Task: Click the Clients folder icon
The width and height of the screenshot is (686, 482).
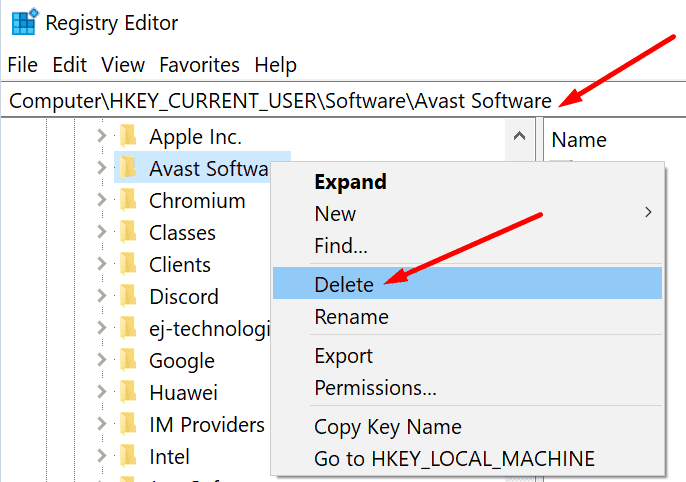Action: [129, 264]
